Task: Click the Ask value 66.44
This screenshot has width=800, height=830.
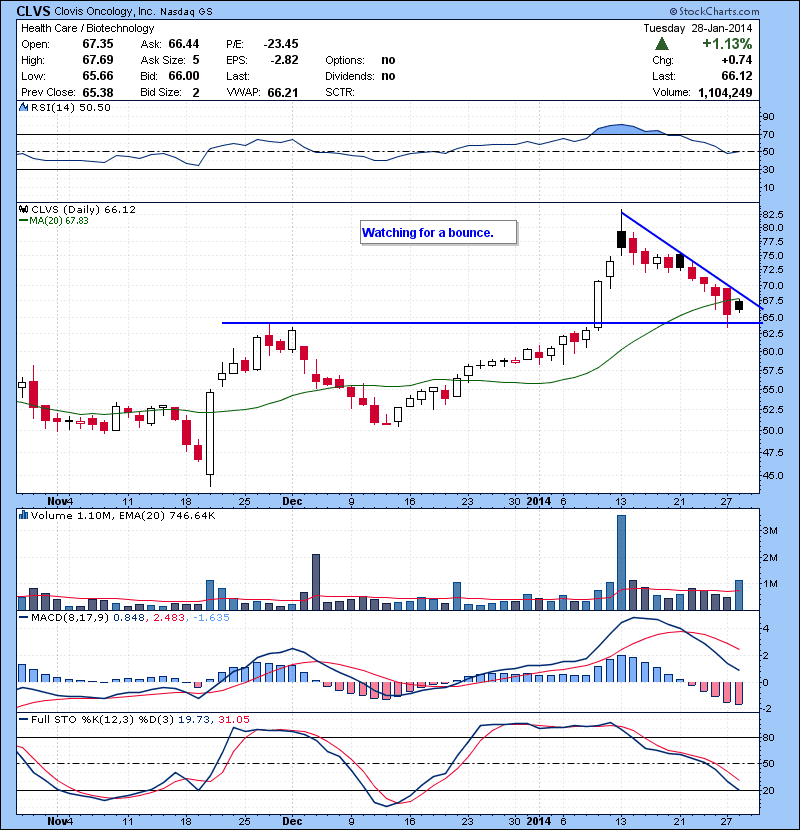Action: 184,44
